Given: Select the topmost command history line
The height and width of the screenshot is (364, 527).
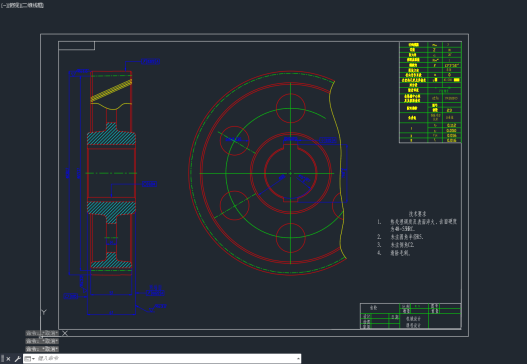Looking at the screenshot, I should coord(42,333).
